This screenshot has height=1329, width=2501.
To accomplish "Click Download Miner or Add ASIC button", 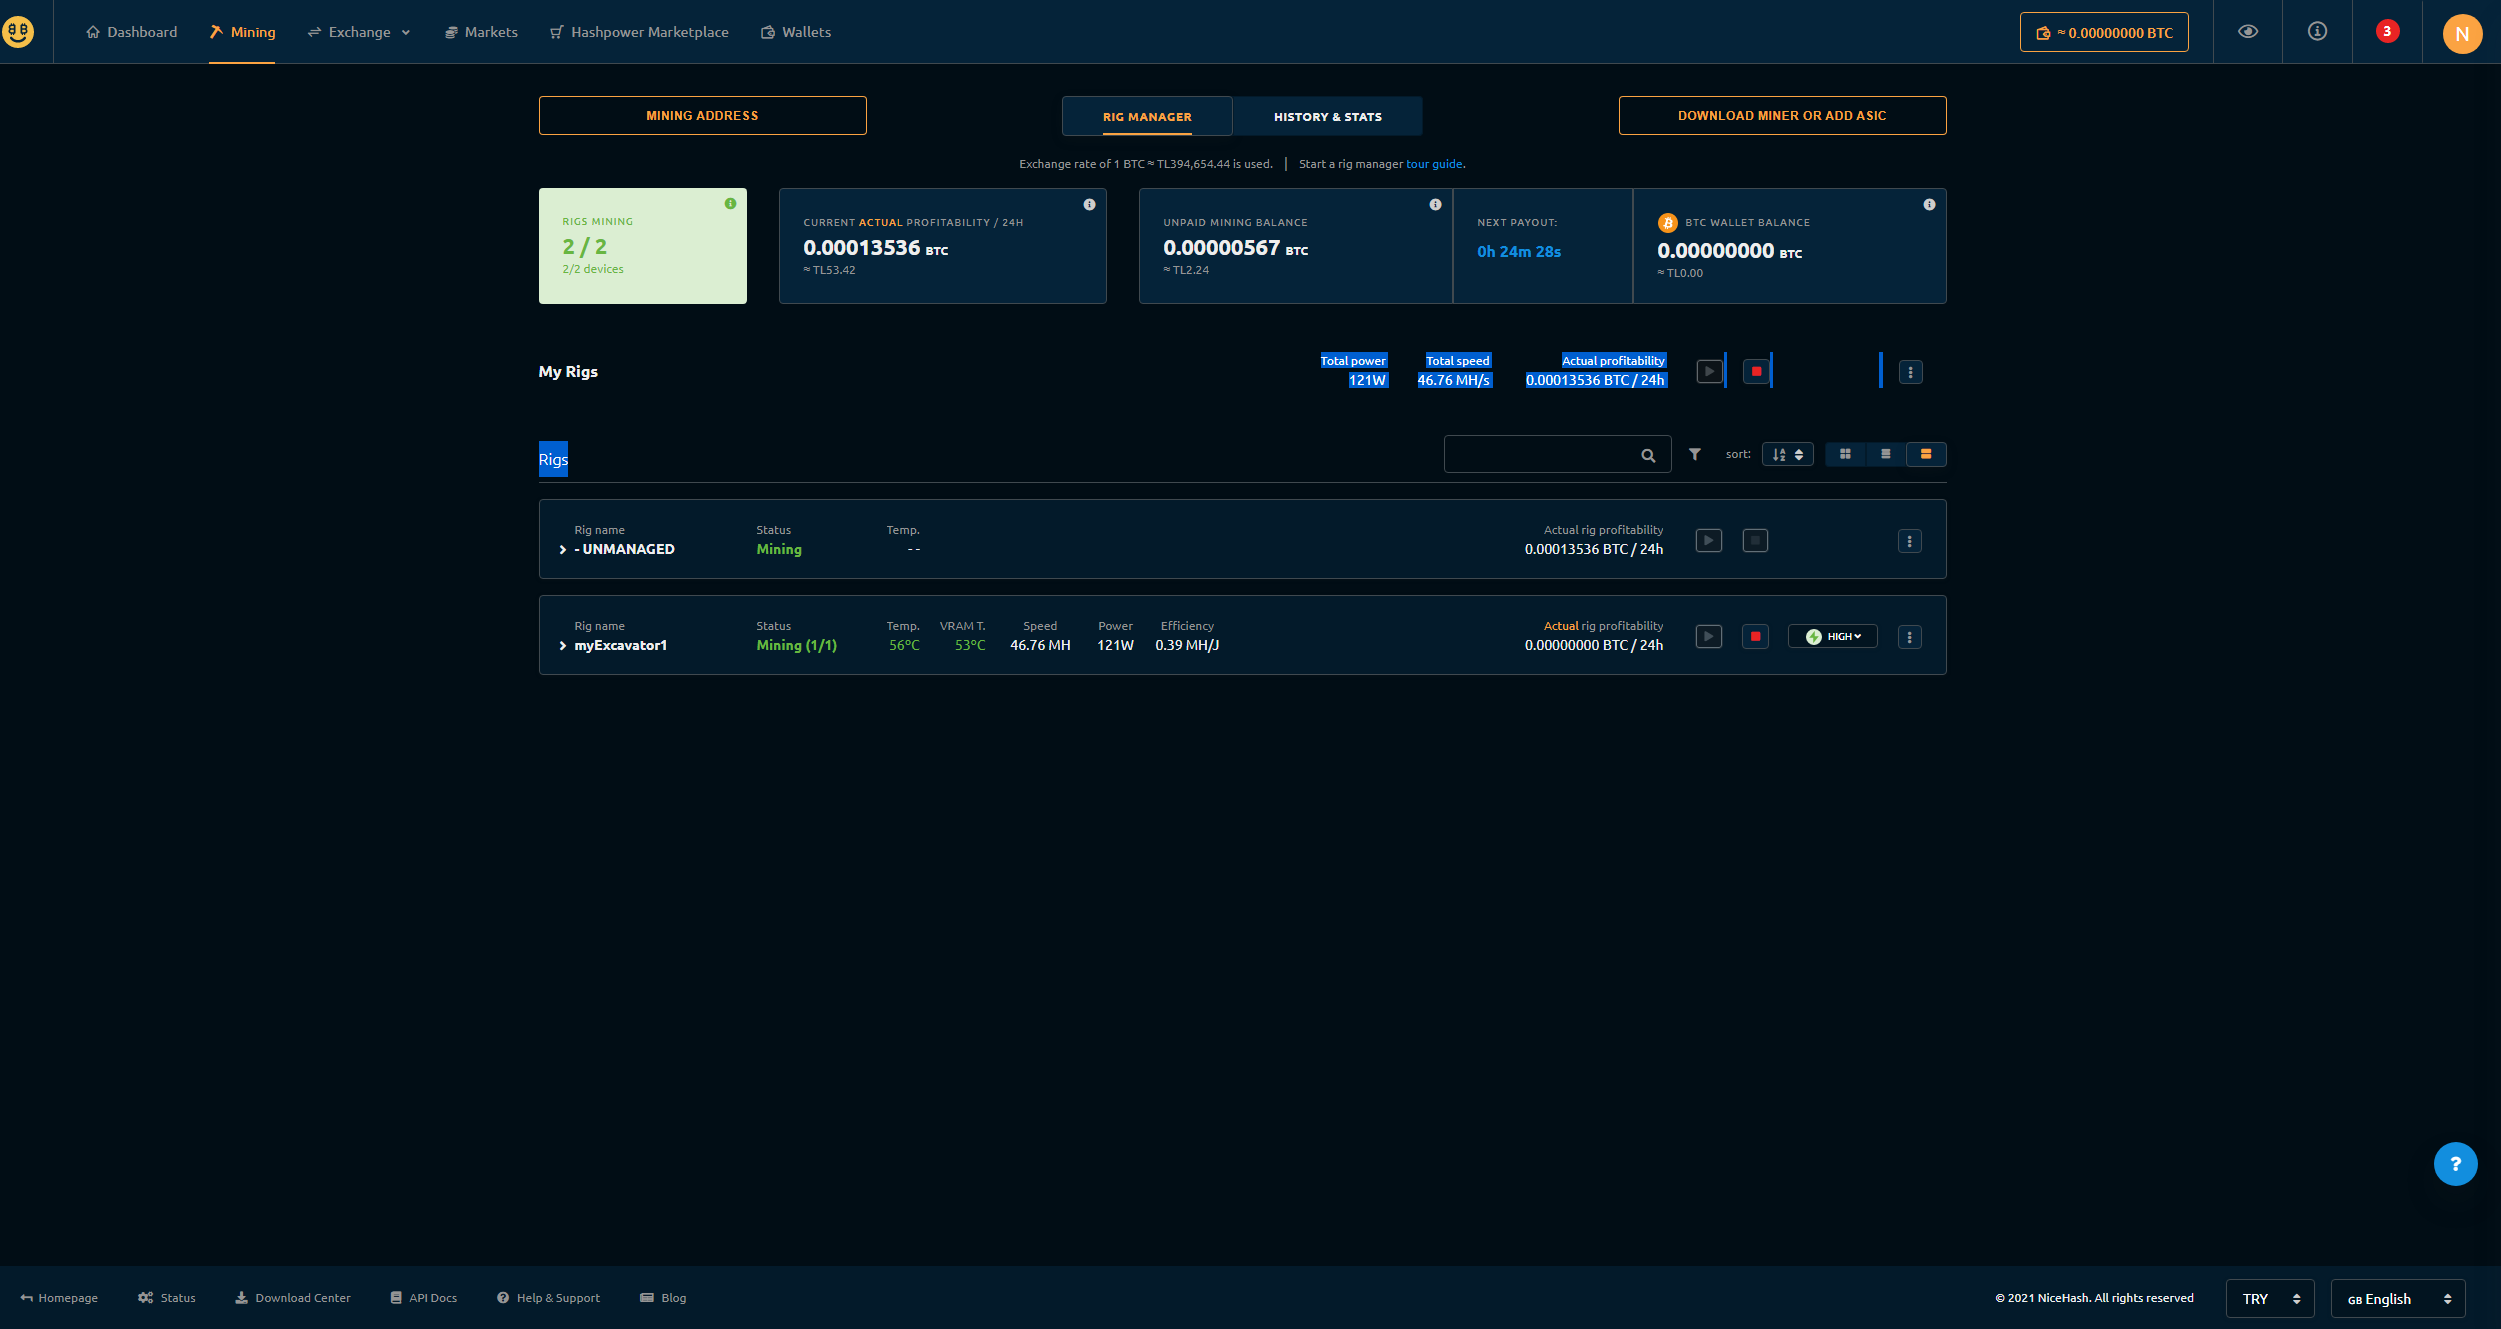I will coord(1781,115).
